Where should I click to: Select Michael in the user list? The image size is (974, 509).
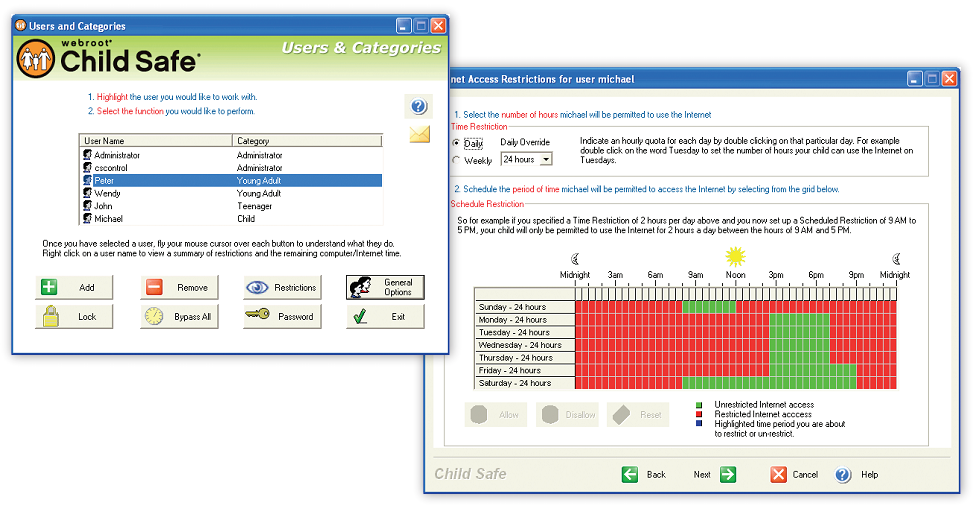(231, 219)
